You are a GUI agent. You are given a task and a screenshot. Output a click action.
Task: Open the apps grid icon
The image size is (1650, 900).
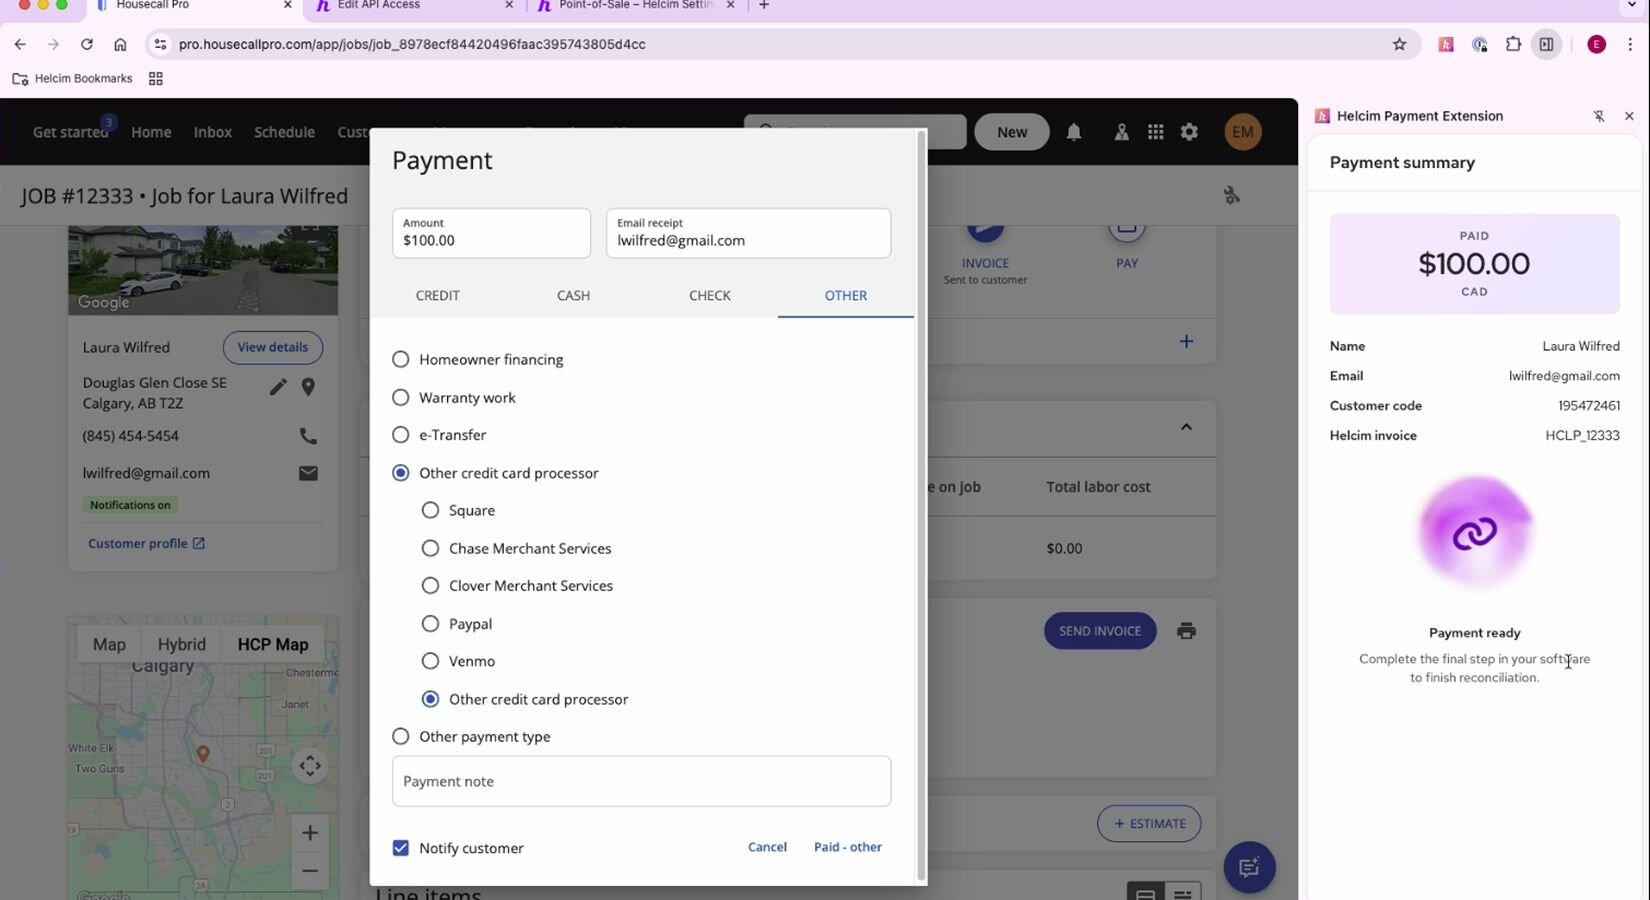1155,132
